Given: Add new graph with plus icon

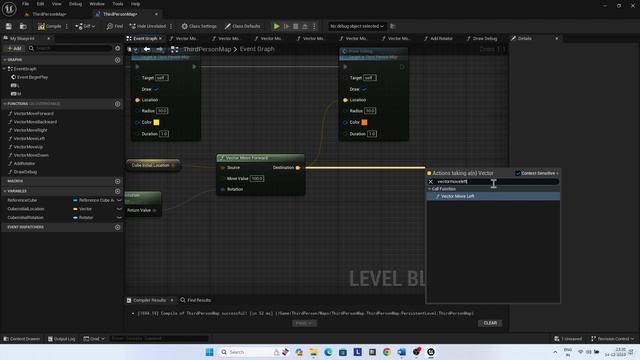Looking at the screenshot, I should (118, 60).
